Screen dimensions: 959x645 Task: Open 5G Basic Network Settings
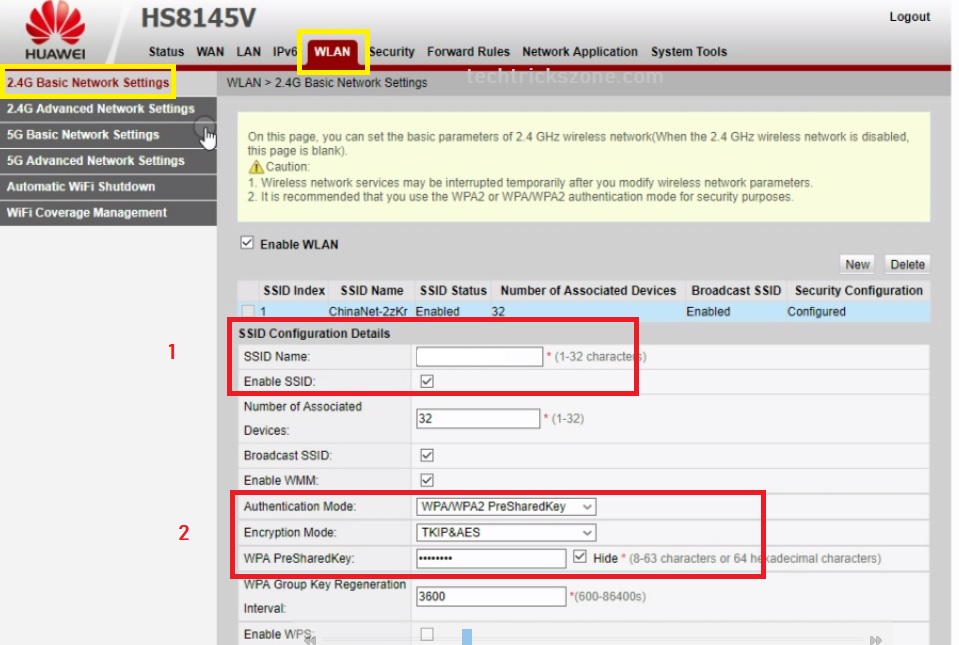[83, 135]
